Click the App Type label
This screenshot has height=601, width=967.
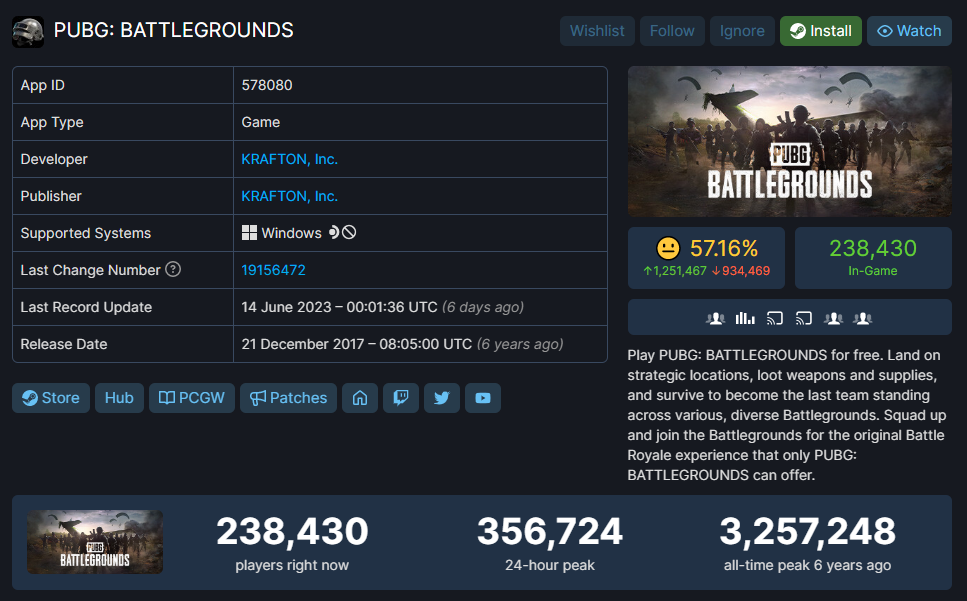point(52,122)
